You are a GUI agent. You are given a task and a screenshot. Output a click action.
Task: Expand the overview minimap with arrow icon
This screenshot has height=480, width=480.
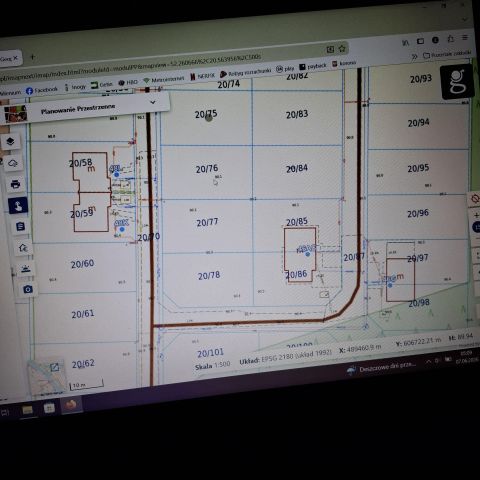(54, 367)
